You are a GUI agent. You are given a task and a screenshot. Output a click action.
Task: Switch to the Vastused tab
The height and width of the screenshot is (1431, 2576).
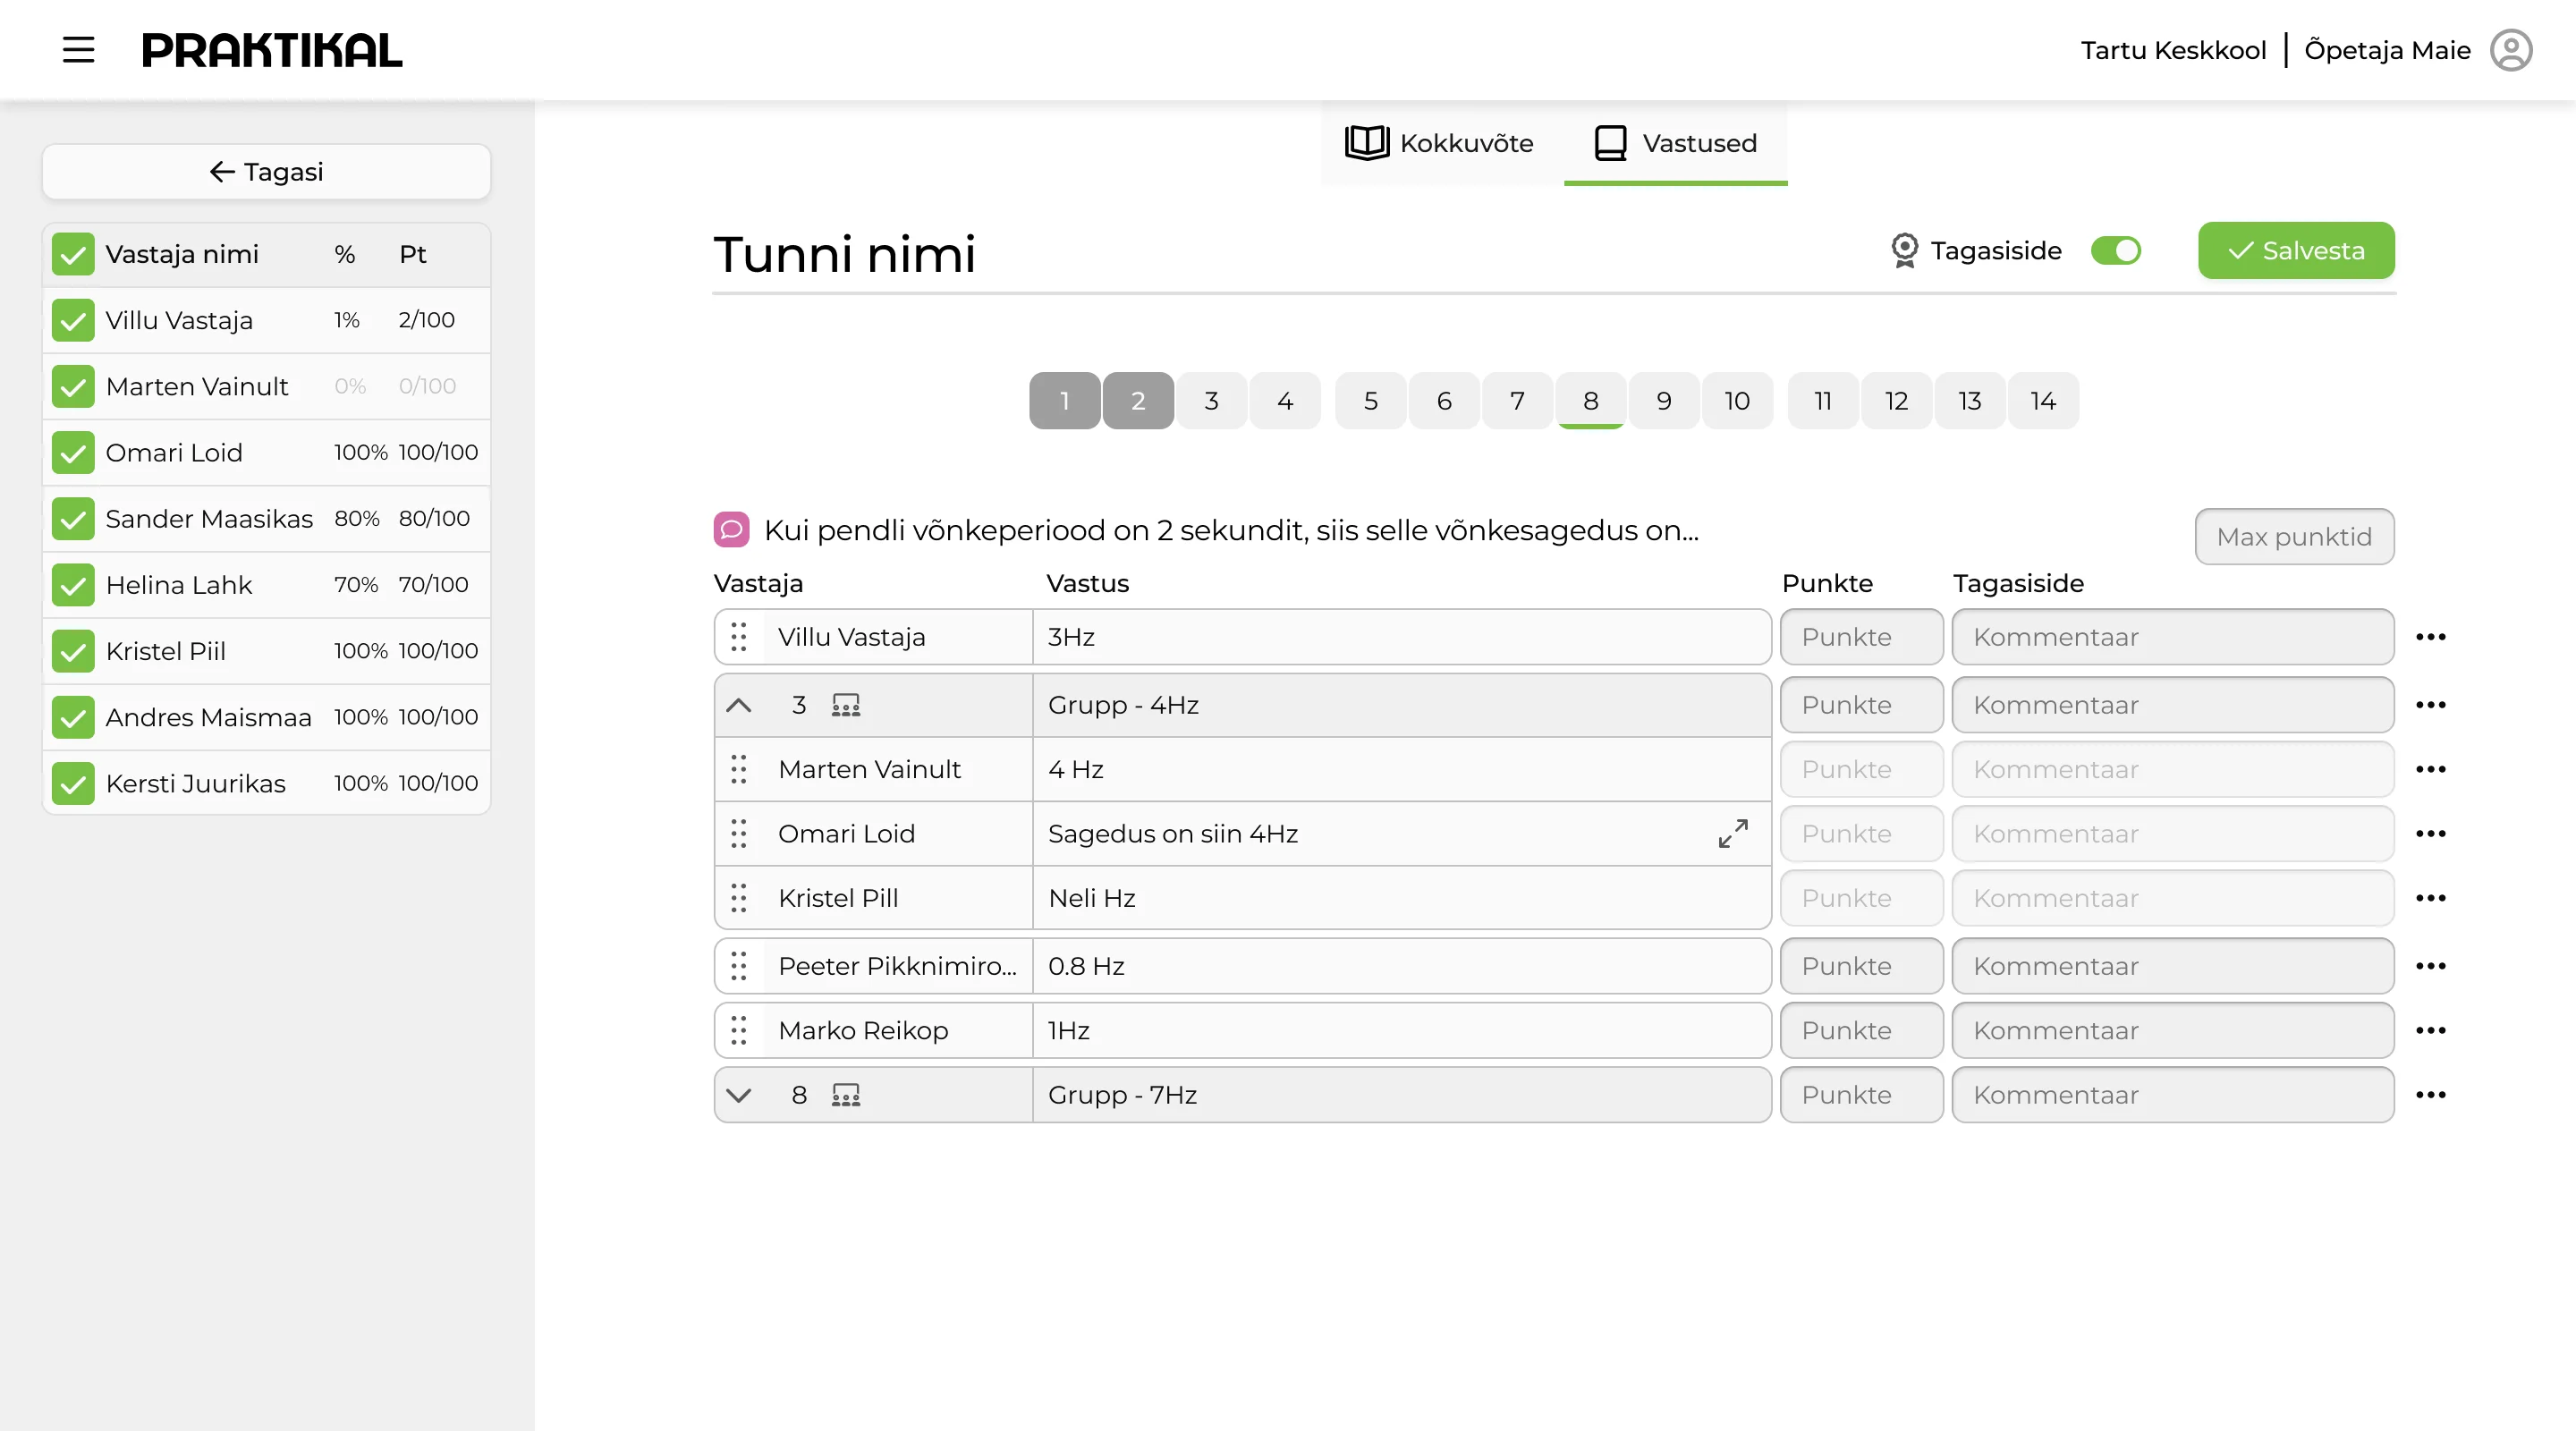(x=1675, y=143)
